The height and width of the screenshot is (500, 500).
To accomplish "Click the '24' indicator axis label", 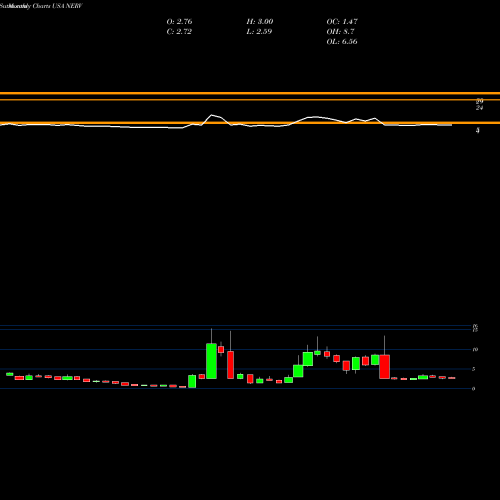I will [479, 108].
